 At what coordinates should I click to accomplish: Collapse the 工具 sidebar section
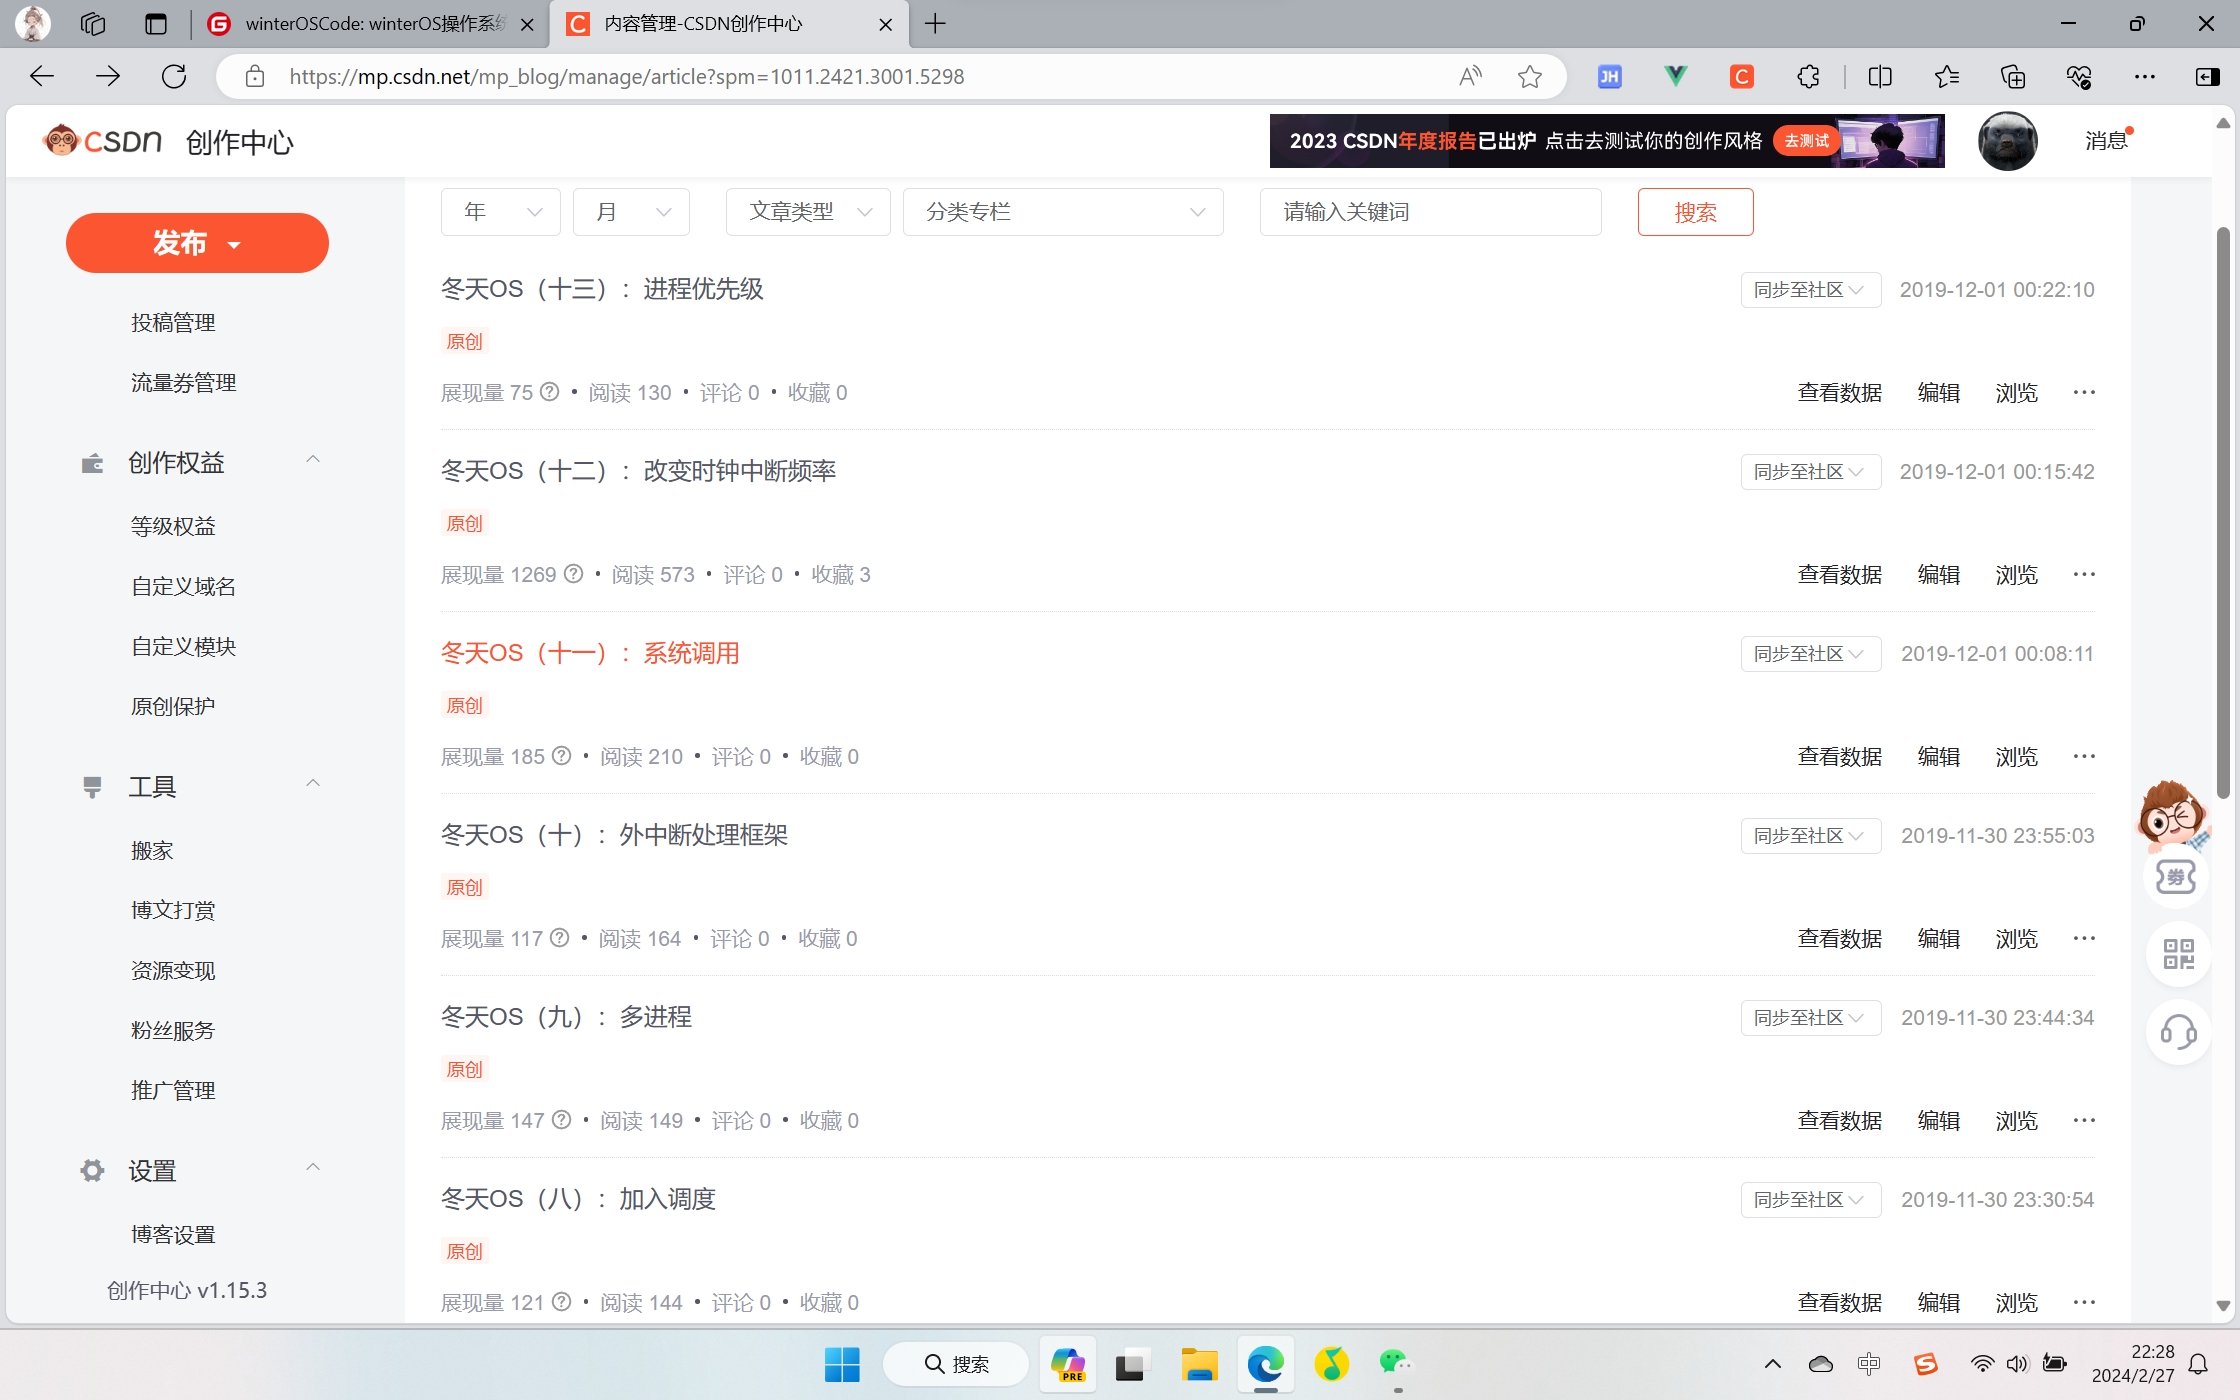coord(312,784)
